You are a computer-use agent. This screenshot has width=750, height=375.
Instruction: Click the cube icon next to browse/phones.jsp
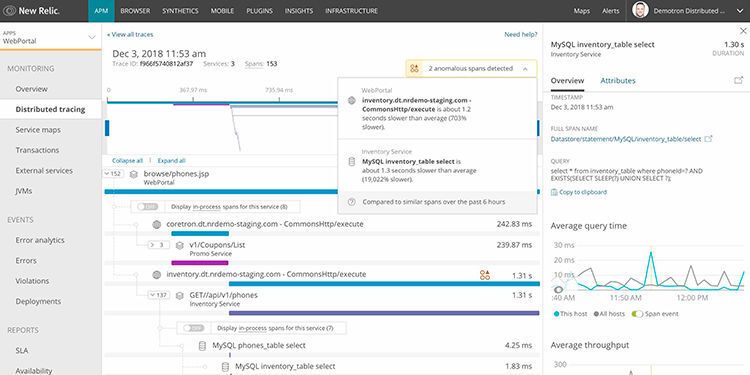coord(134,174)
